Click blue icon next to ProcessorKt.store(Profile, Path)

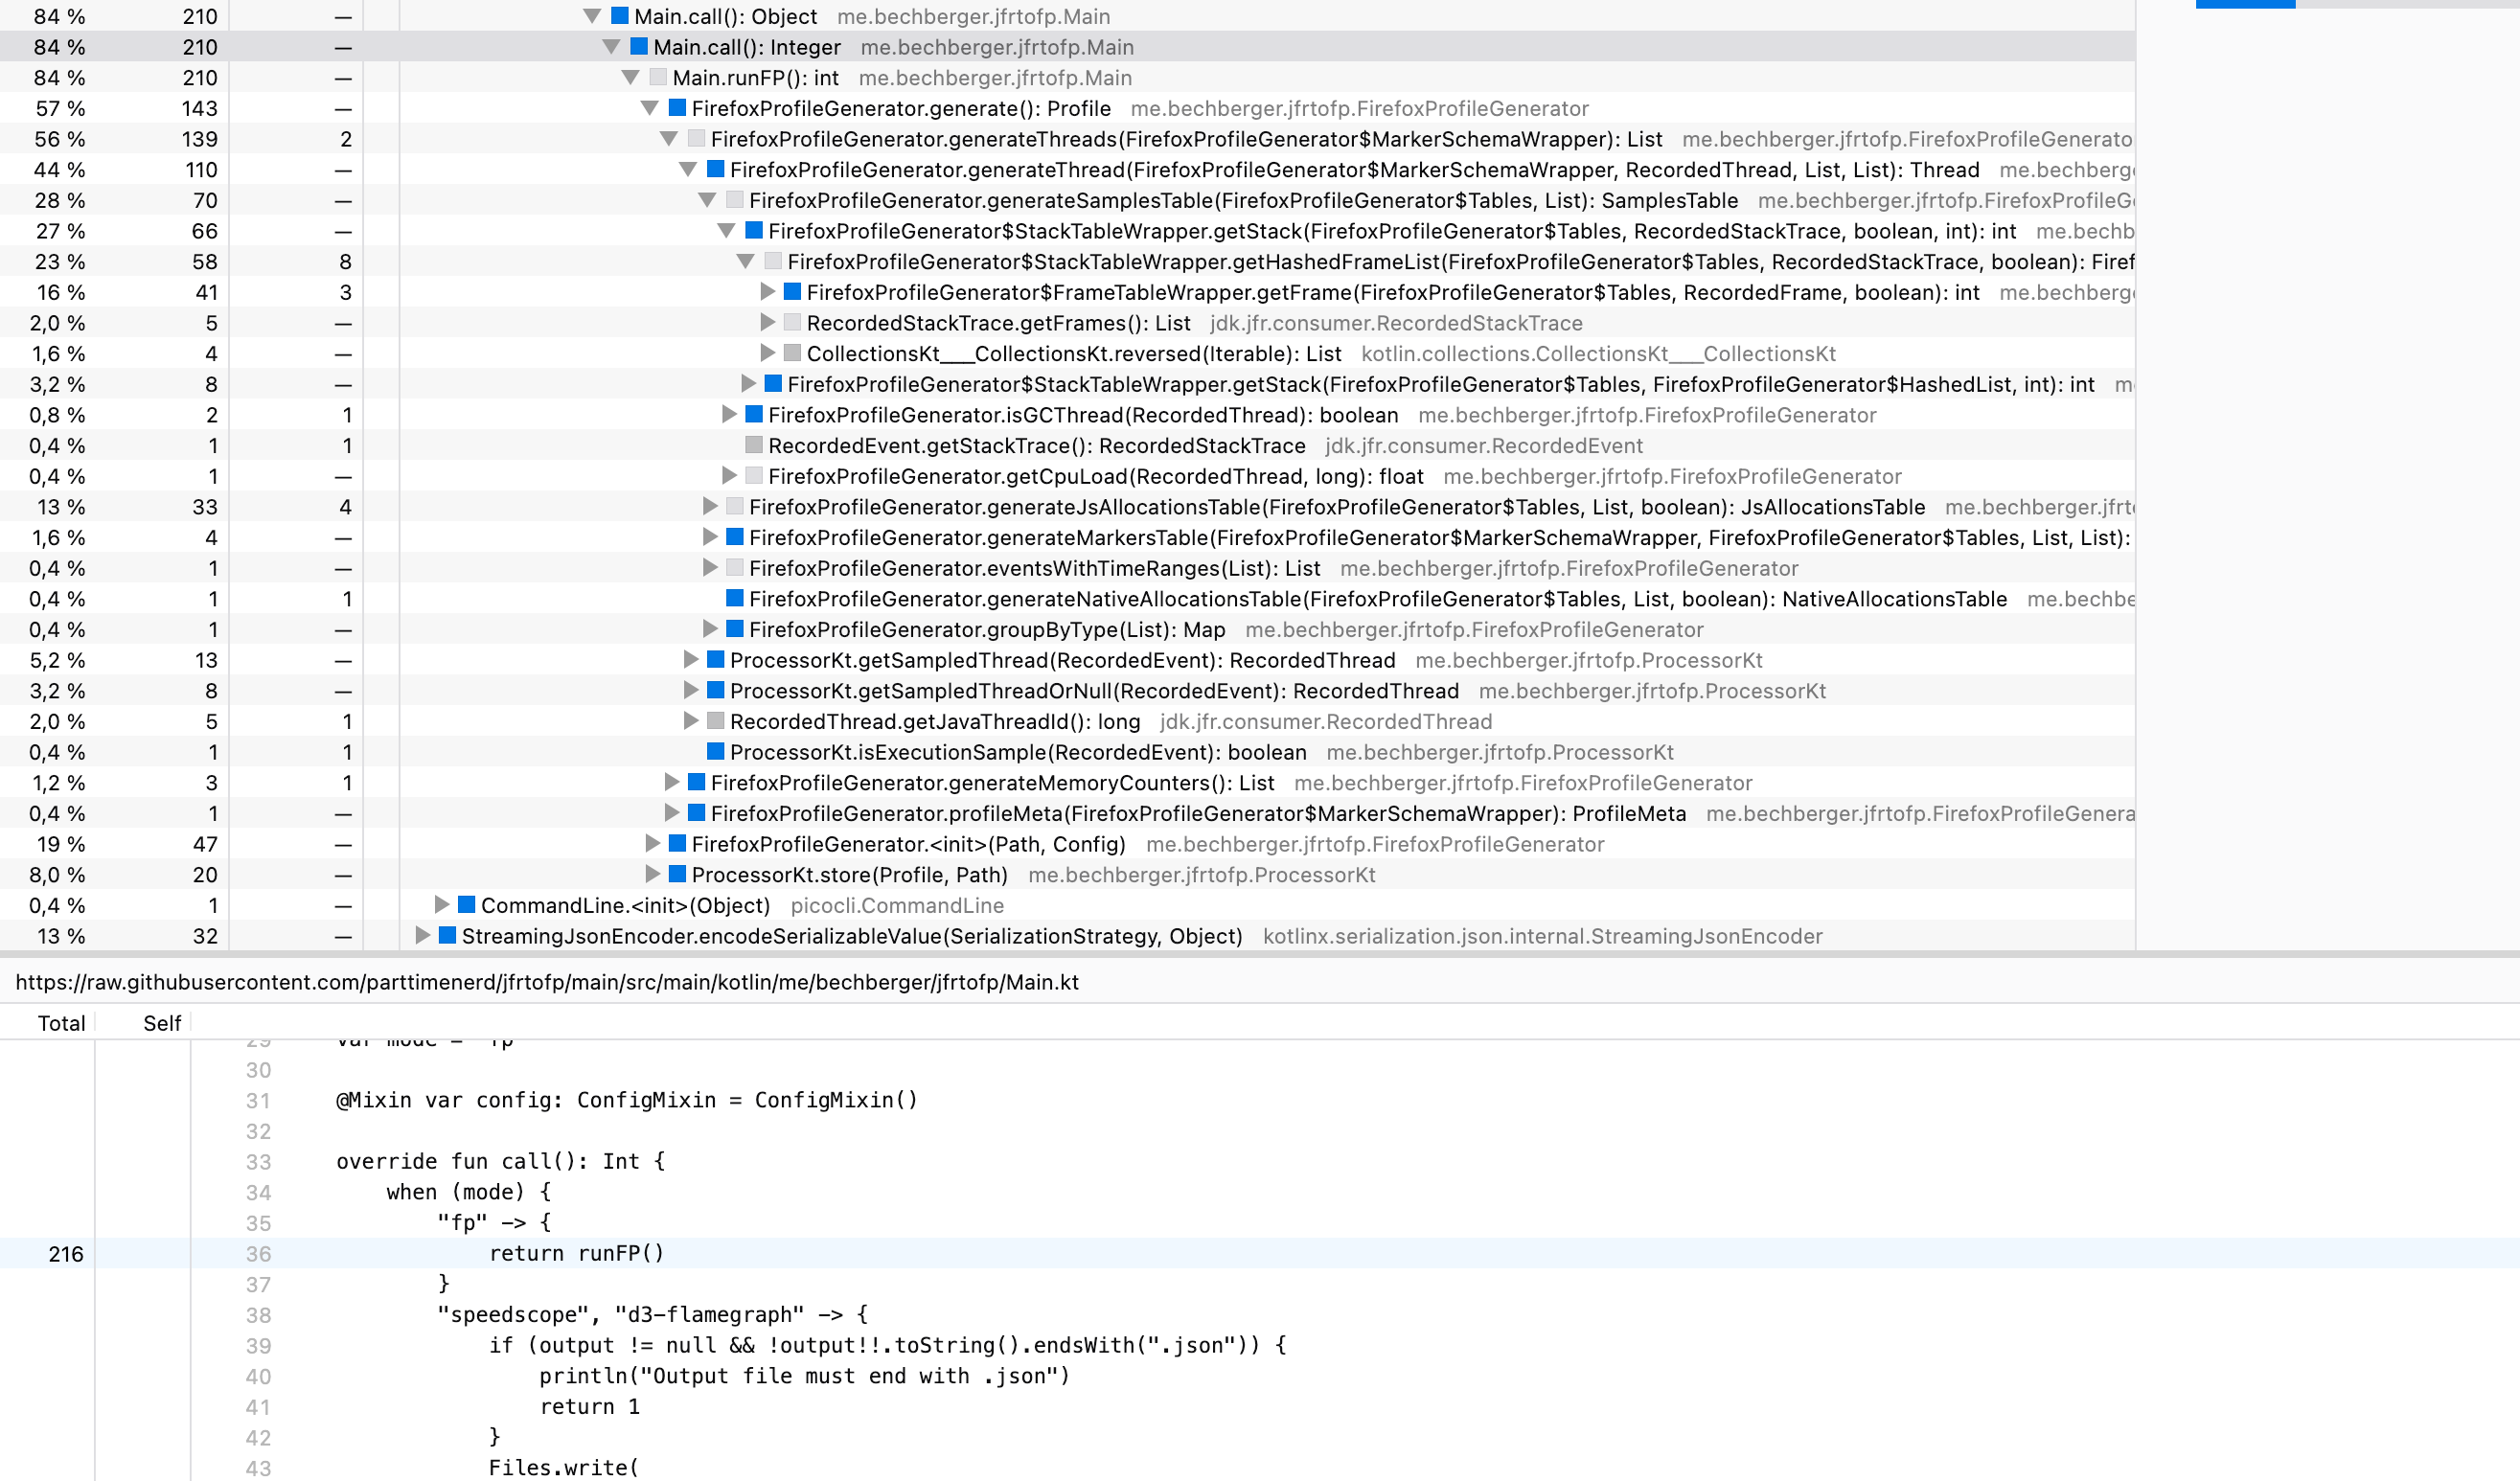tap(677, 874)
